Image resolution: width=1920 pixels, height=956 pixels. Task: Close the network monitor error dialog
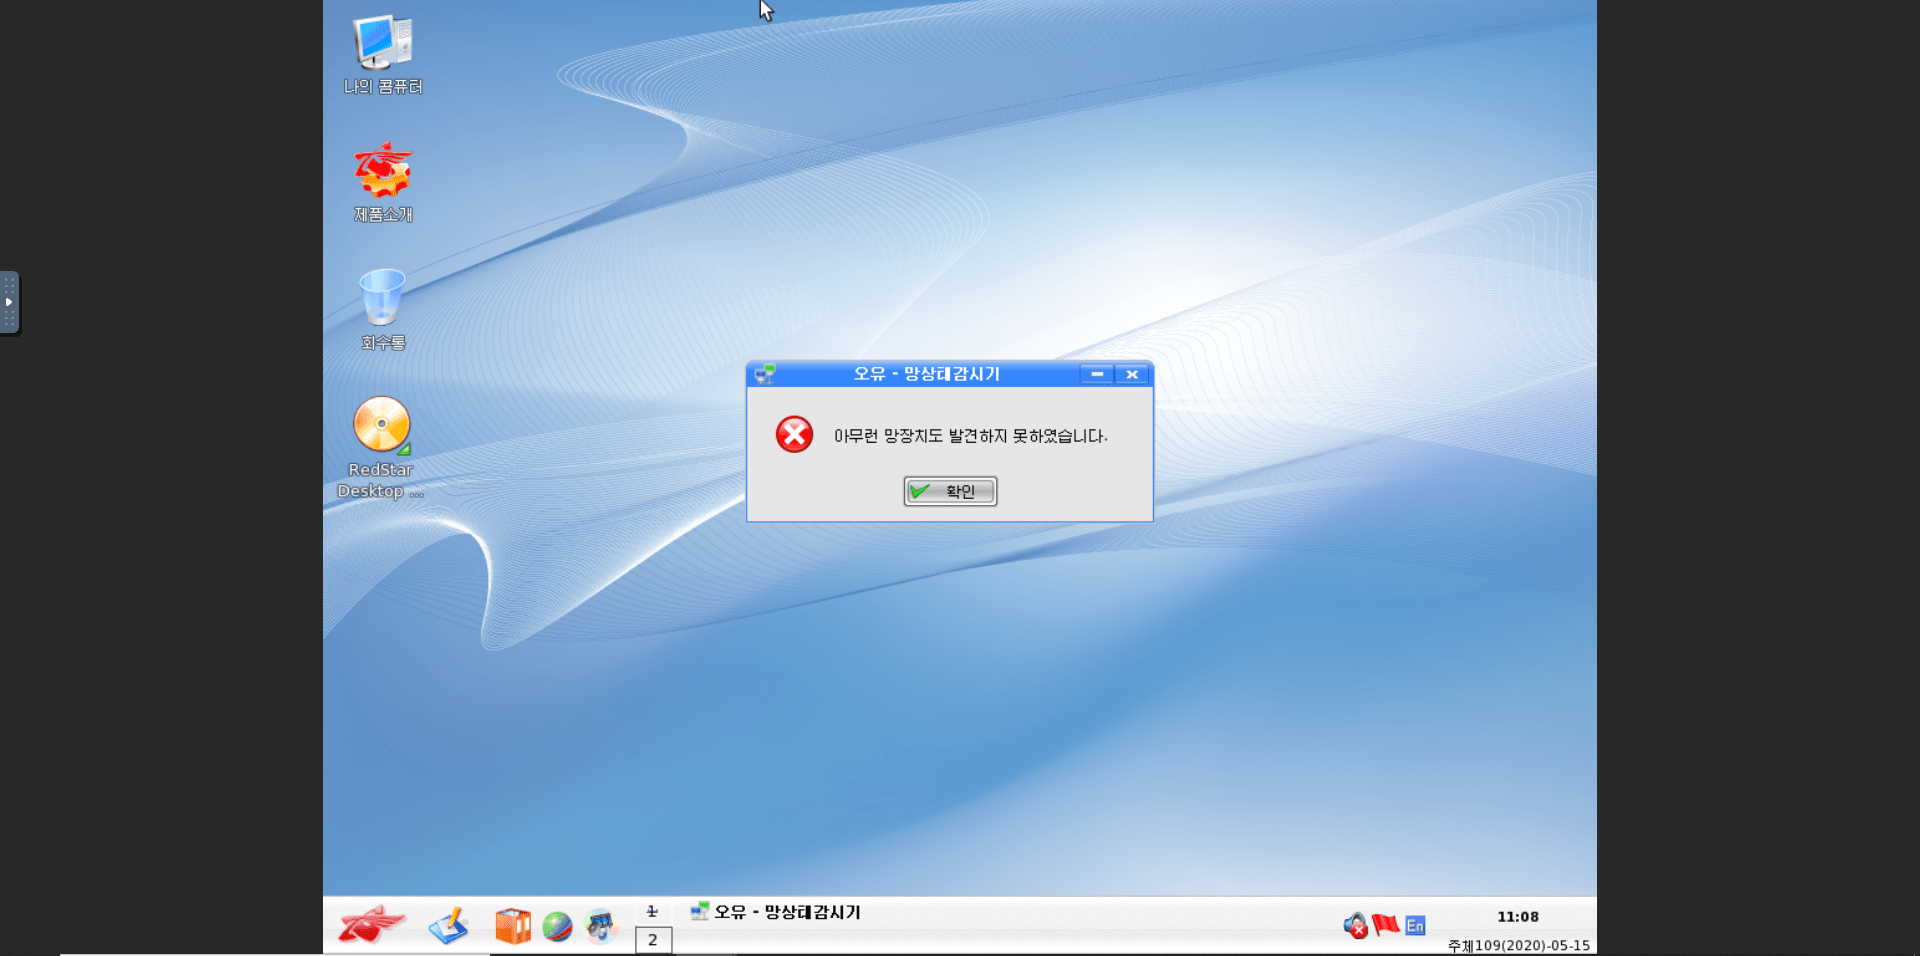pyautogui.click(x=1132, y=374)
